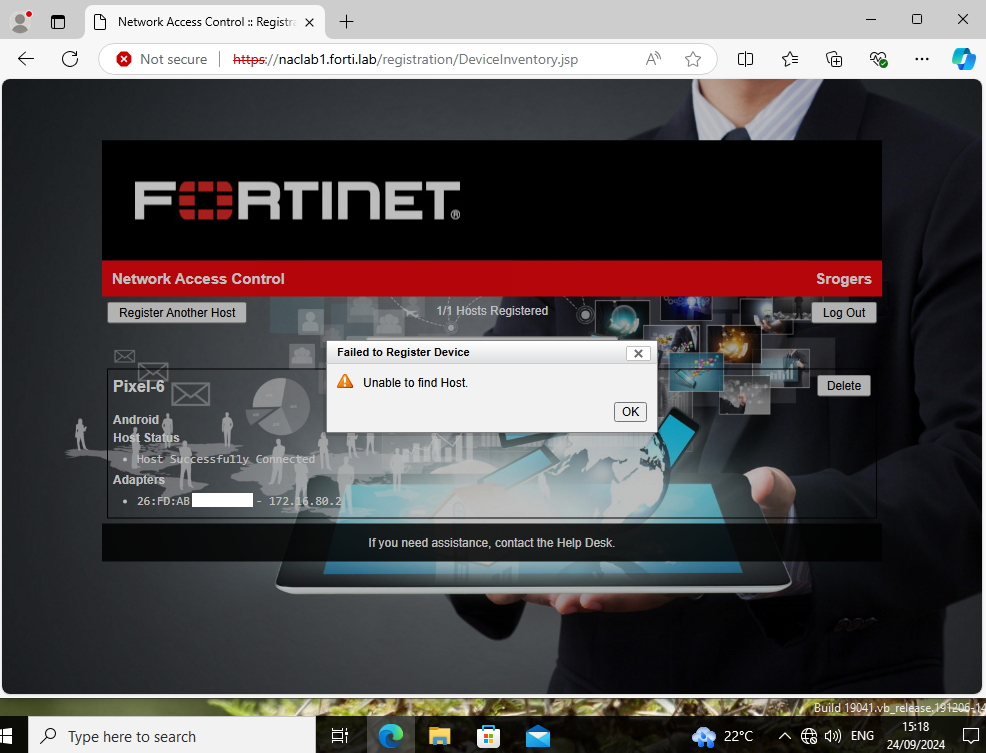The image size is (986, 753).
Task: Open Settings and more ellipsis menu
Action: click(x=922, y=59)
